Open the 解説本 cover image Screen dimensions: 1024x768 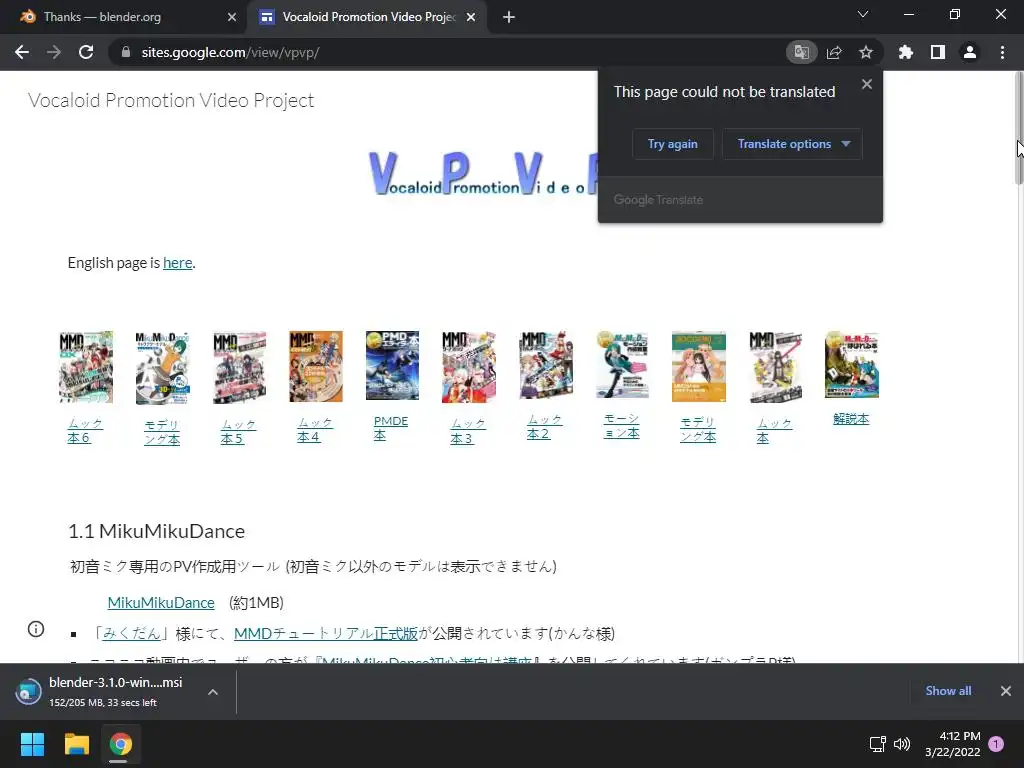852,364
